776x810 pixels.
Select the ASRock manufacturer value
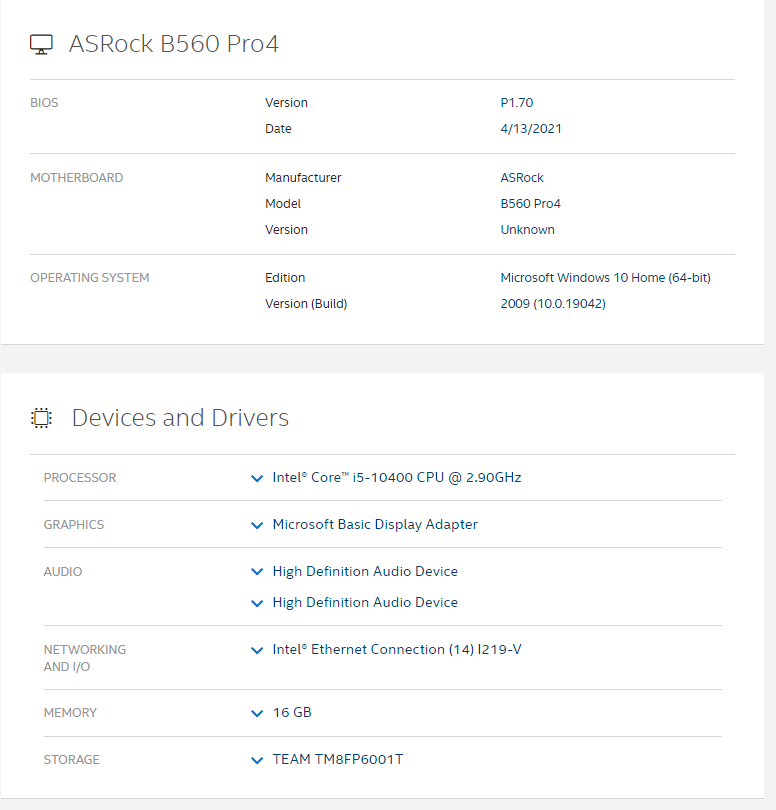click(522, 177)
